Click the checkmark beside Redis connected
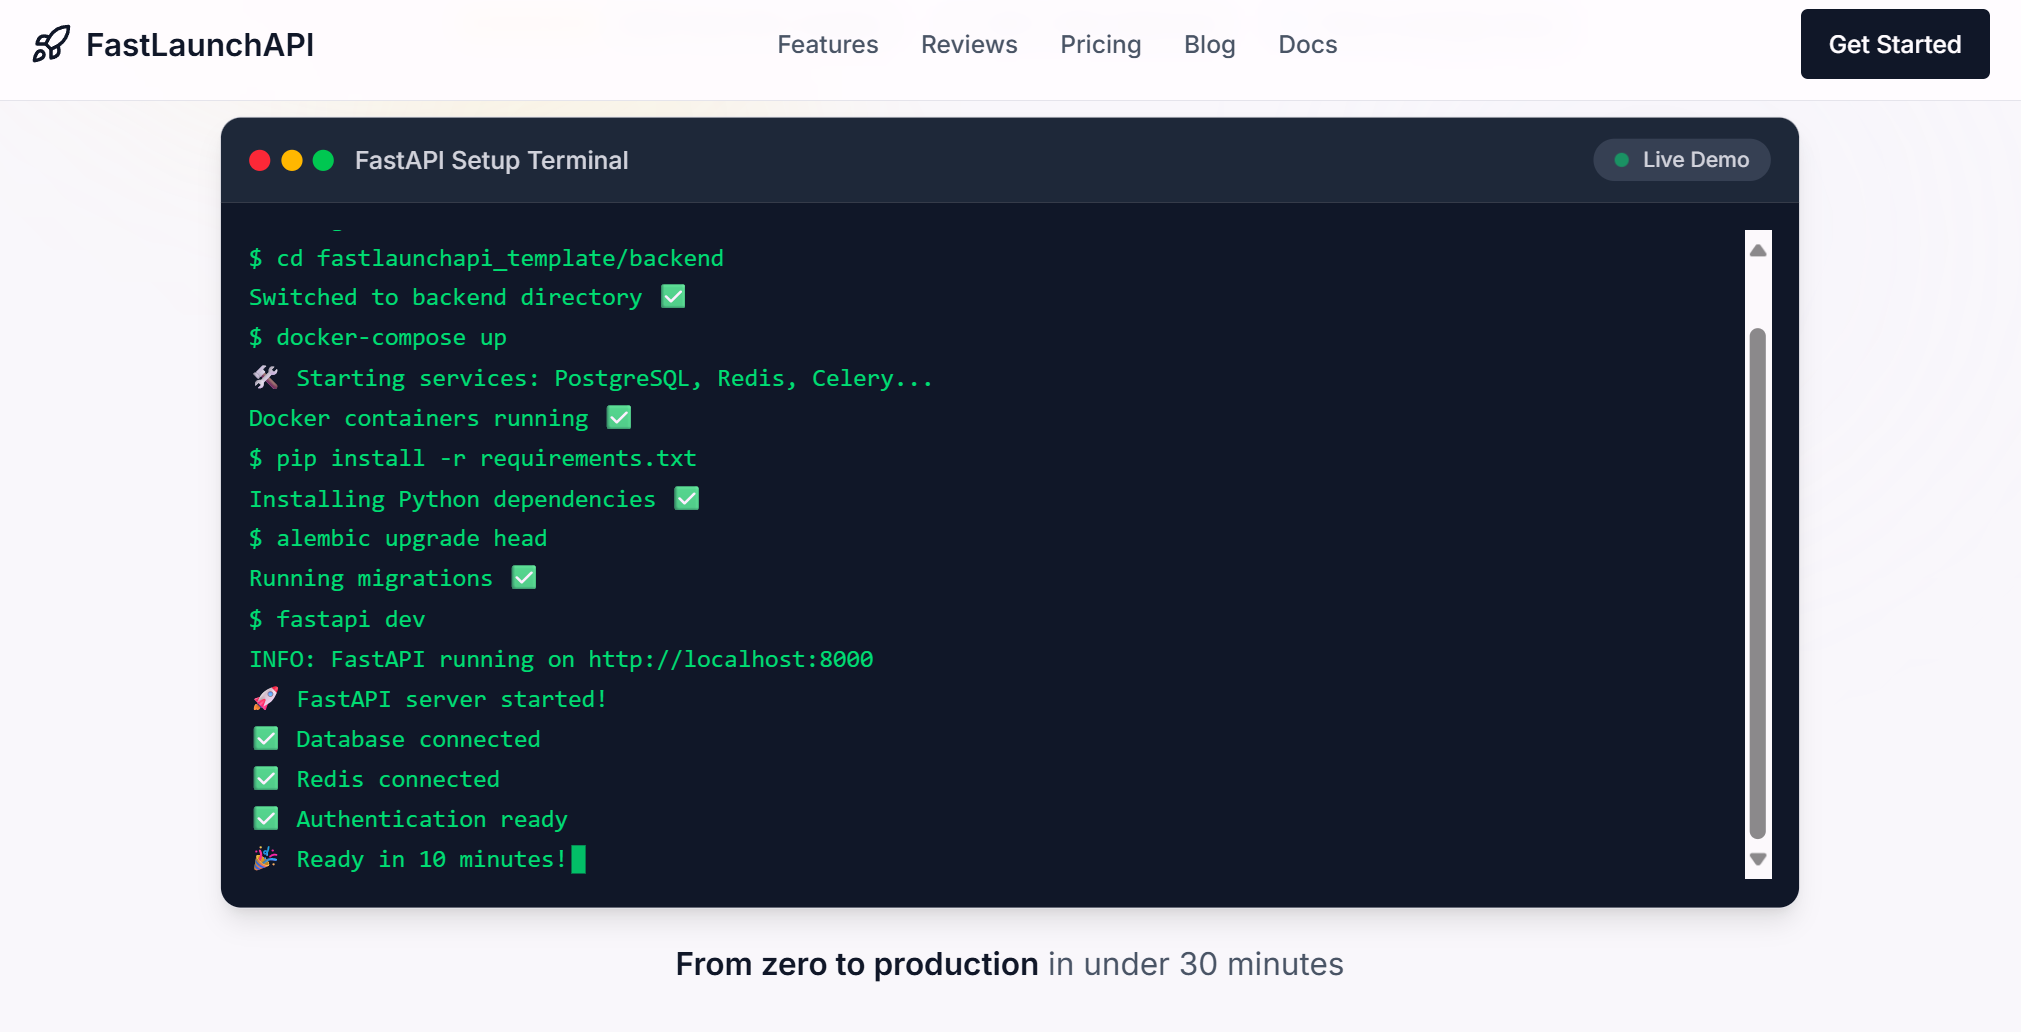 pos(266,779)
